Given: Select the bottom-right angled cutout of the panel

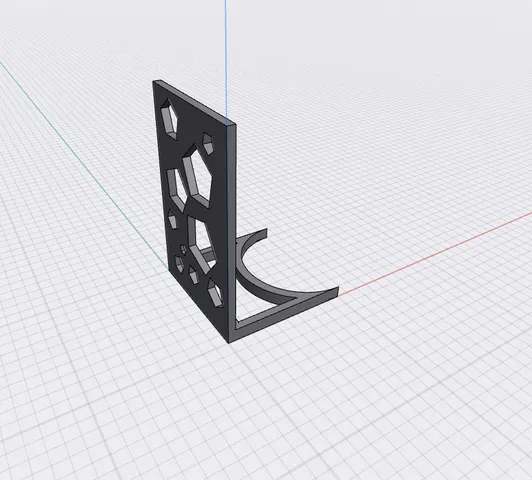Looking at the screenshot, I should click(215, 293).
